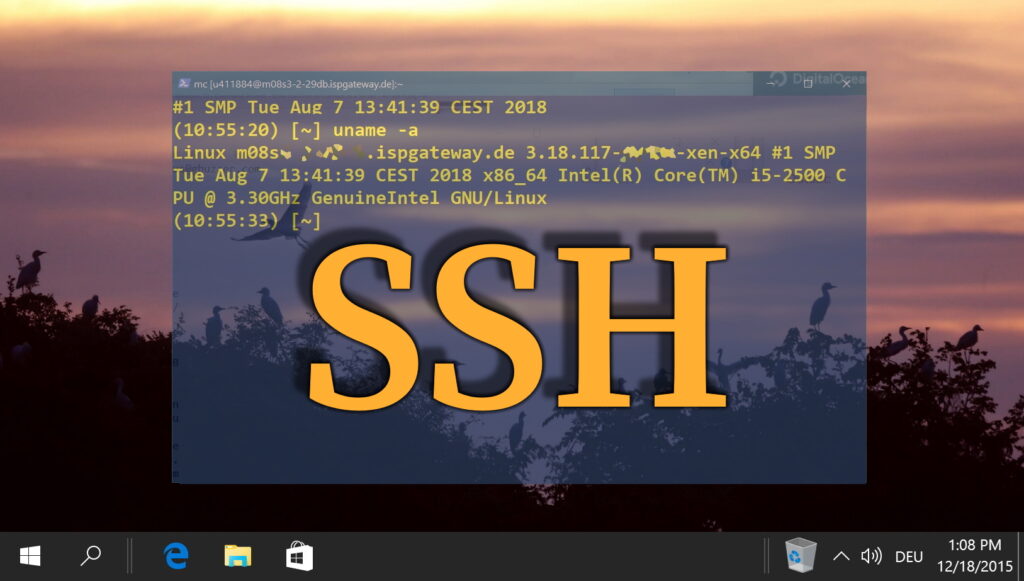Viewport: 1024px width, 581px height.
Task: Minimize the SSH terminal window
Action: coord(771,83)
